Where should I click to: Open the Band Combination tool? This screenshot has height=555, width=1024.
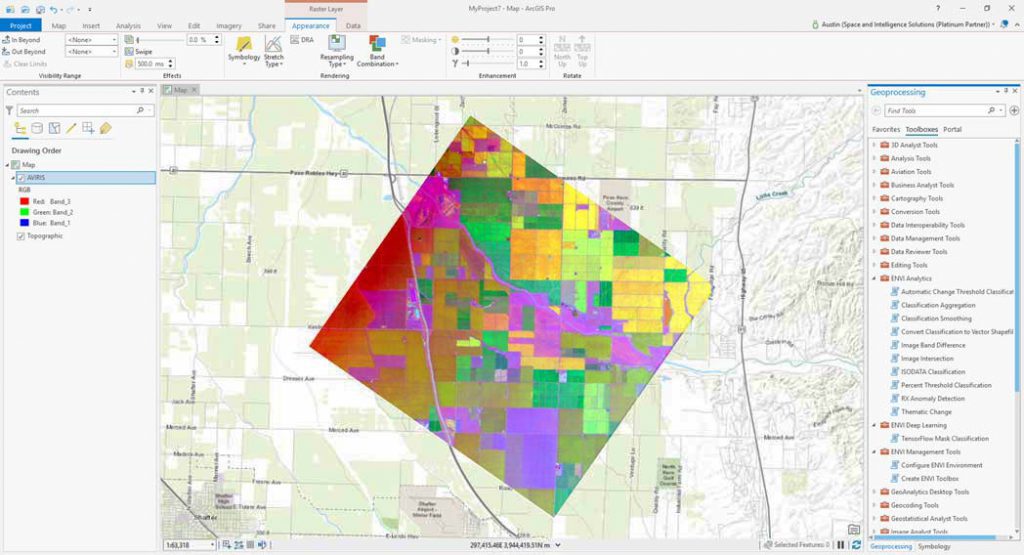pos(377,51)
